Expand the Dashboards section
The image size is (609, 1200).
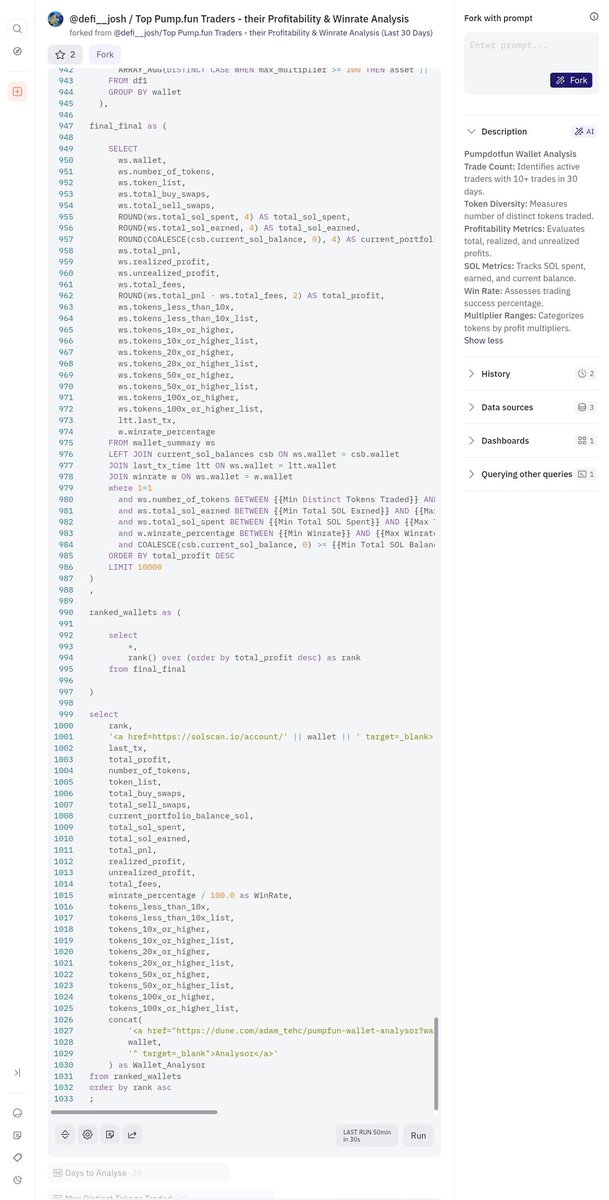(x=472, y=440)
